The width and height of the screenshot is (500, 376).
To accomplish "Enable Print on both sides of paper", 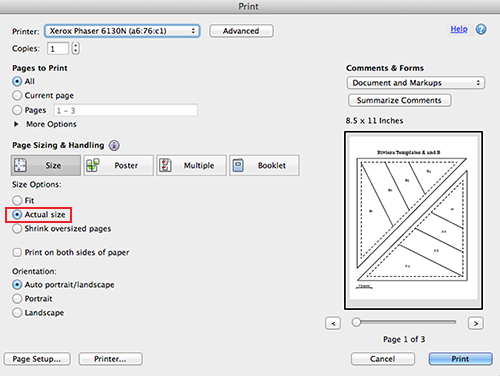I will [x=17, y=252].
